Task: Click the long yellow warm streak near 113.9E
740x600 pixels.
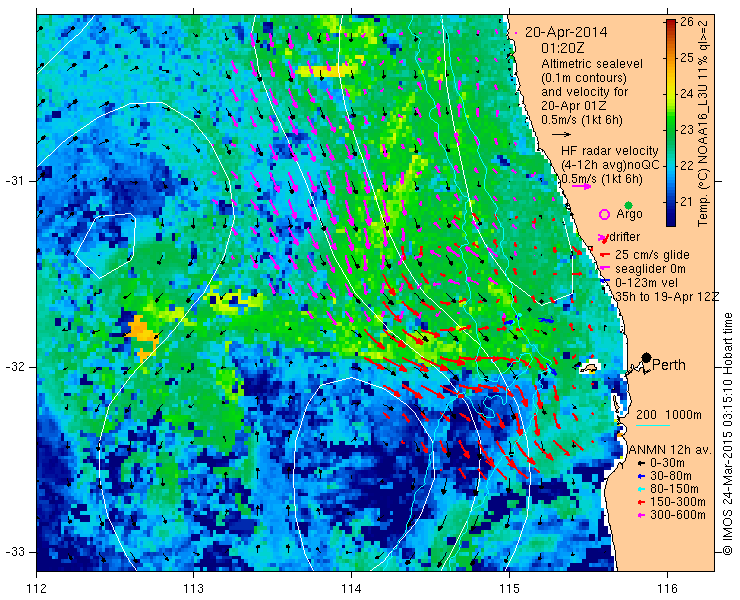Action: (326, 71)
